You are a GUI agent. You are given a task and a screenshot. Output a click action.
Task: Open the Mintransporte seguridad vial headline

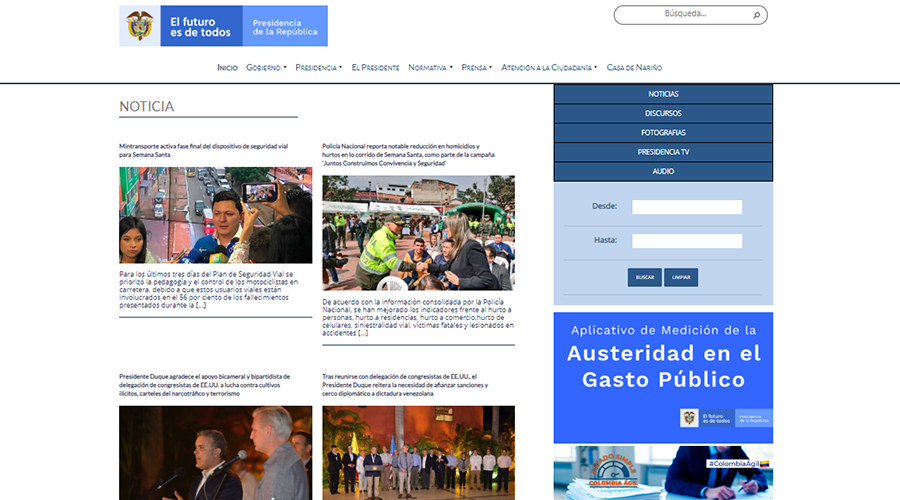click(x=204, y=150)
